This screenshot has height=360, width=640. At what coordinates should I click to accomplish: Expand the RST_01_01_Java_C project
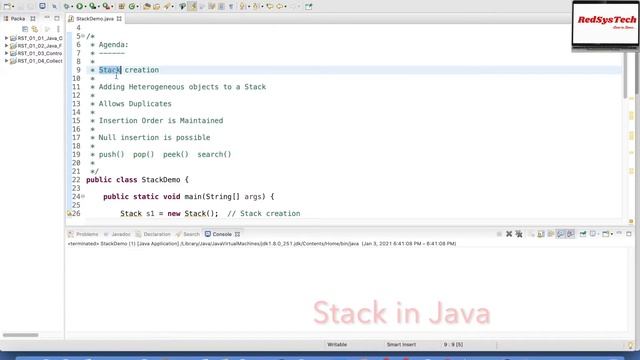pos(6,38)
